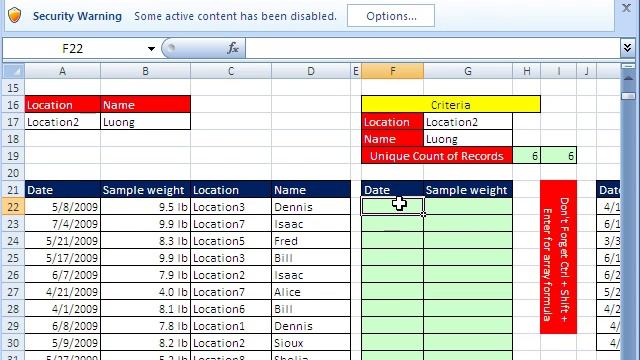Click the red Ctrl+Shift+Enter reminder box
Screen dimensions: 640x360
(x=558, y=257)
